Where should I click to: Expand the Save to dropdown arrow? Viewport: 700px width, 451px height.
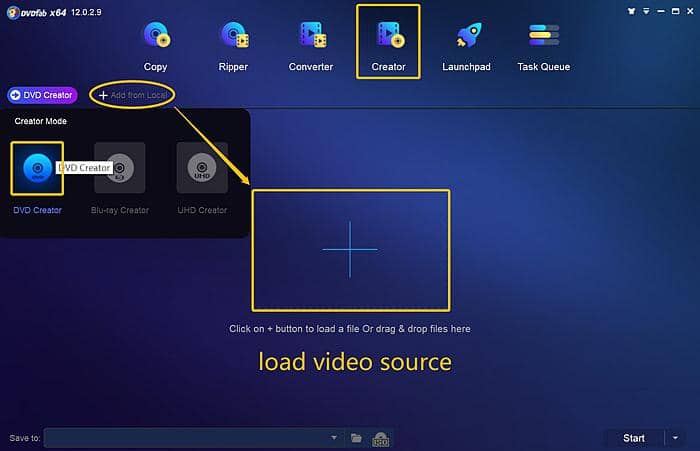[x=334, y=438]
